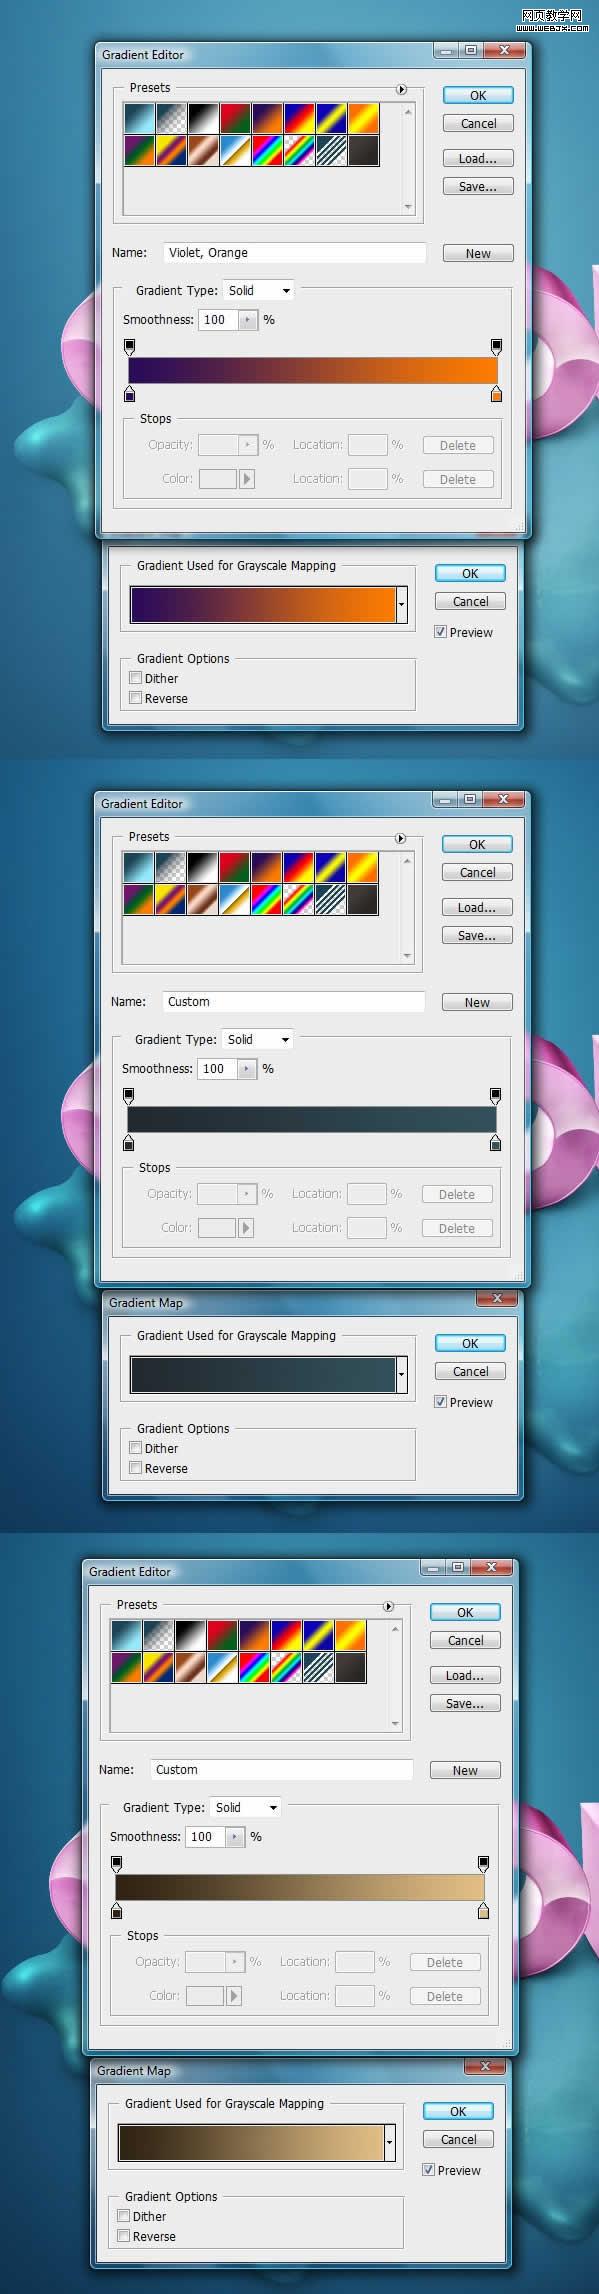Click Cancel in the dark-gray Gradient Map dialog

[470, 1372]
